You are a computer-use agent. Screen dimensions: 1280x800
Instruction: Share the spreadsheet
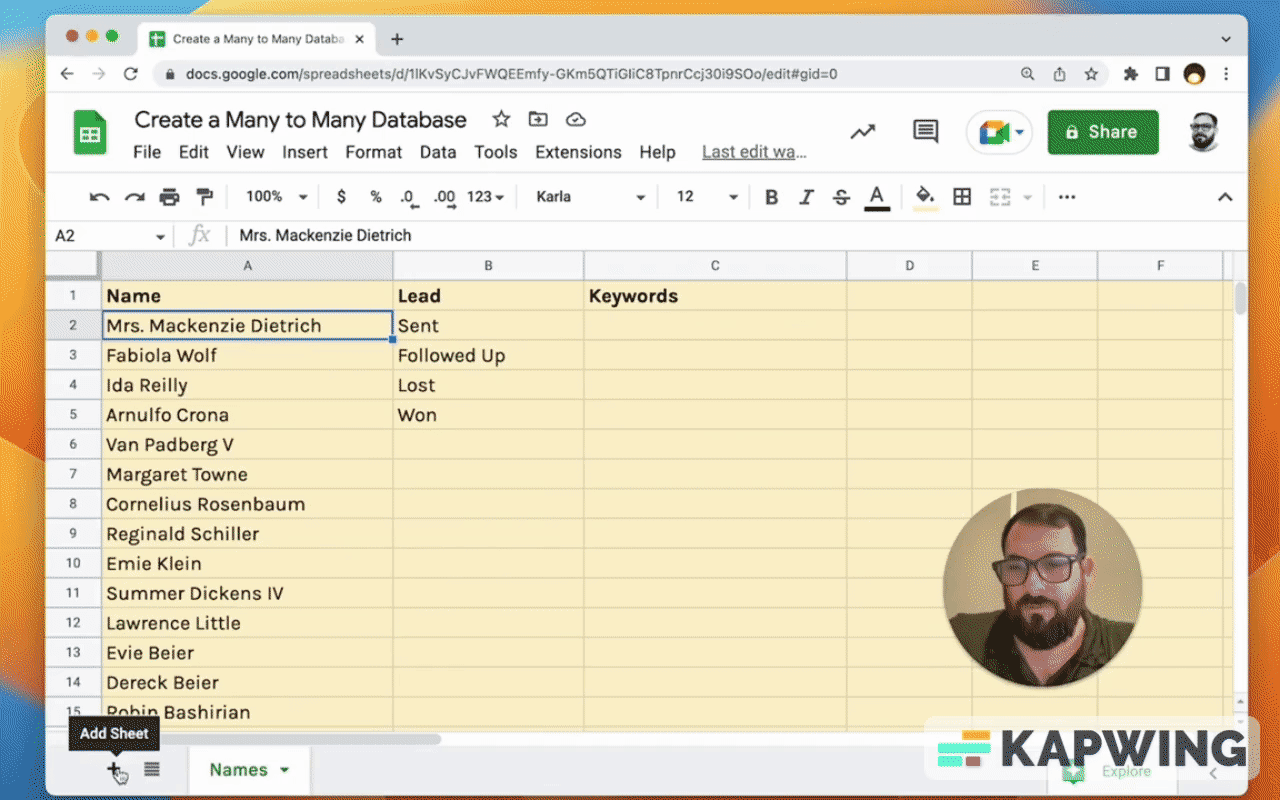pyautogui.click(x=1103, y=132)
